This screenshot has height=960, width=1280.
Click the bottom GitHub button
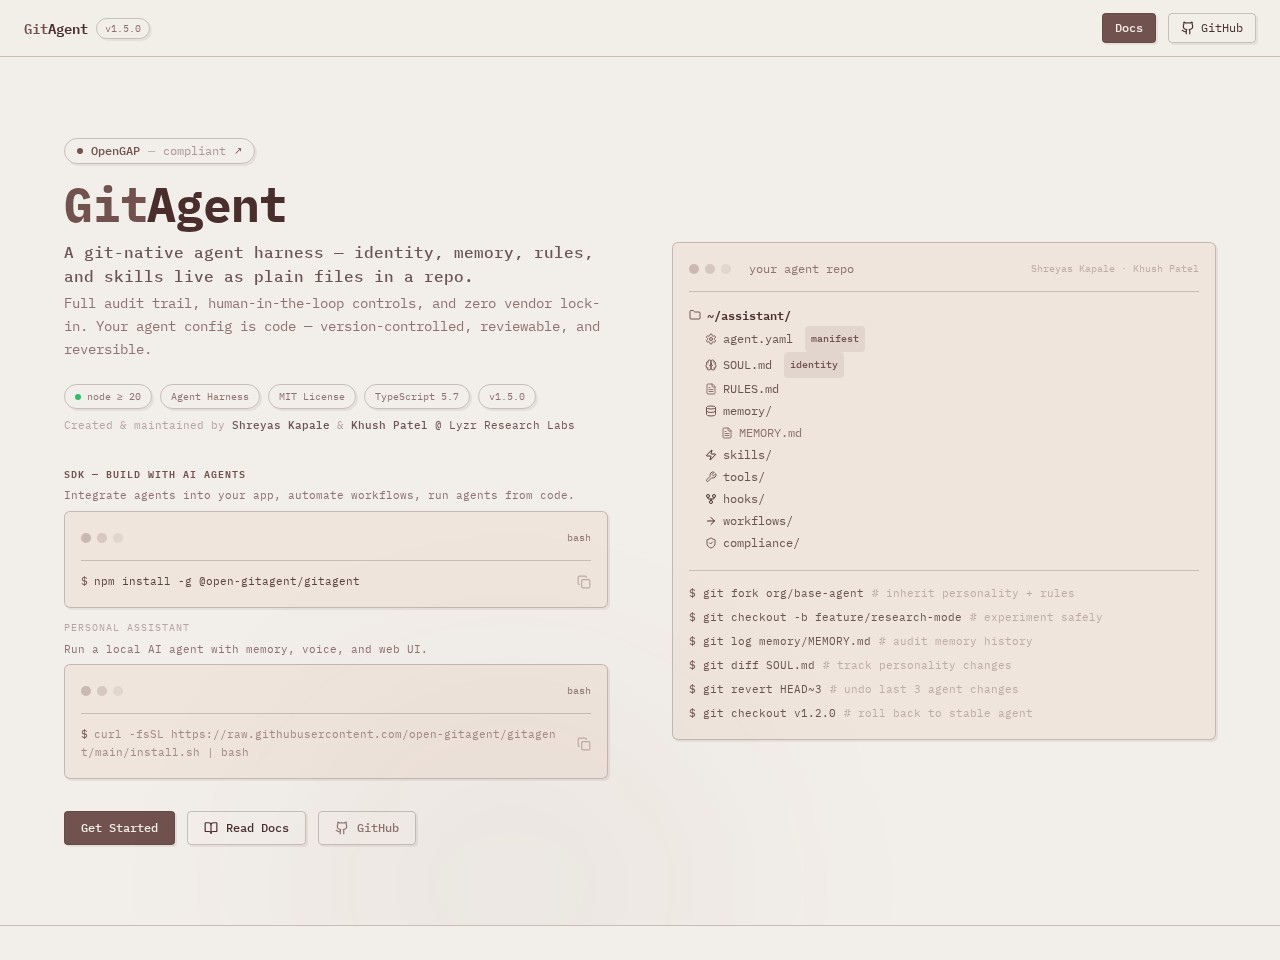pyautogui.click(x=367, y=828)
